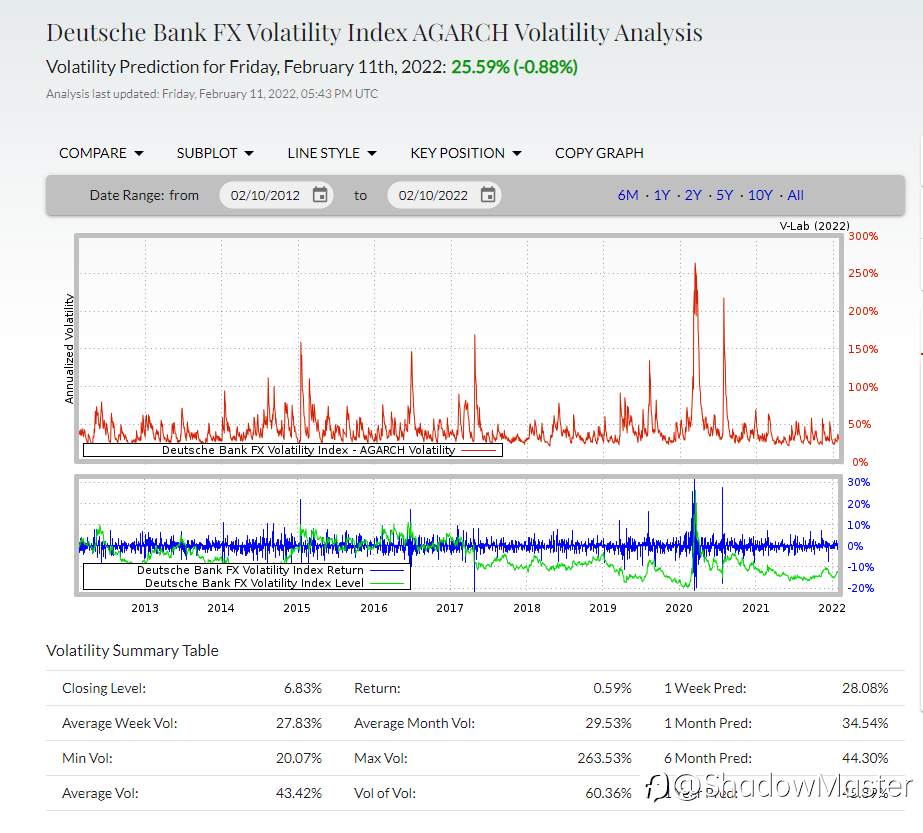Click the AGARCH Volatility legend entry
The height and width of the screenshot is (833, 923).
pos(293,450)
